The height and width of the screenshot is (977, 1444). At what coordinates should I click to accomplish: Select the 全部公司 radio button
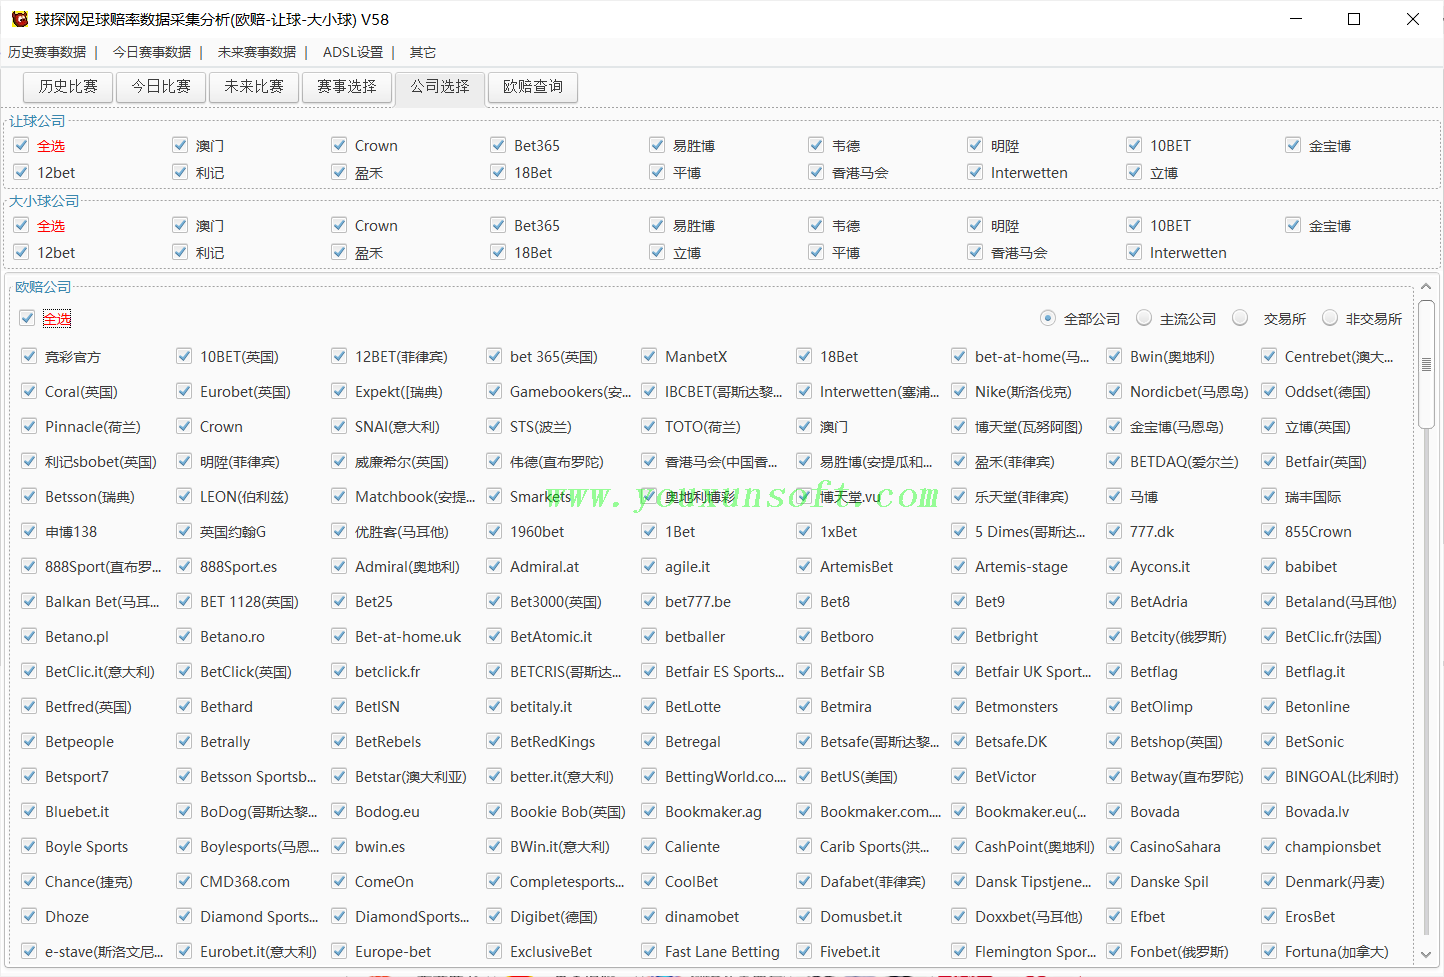1048,318
